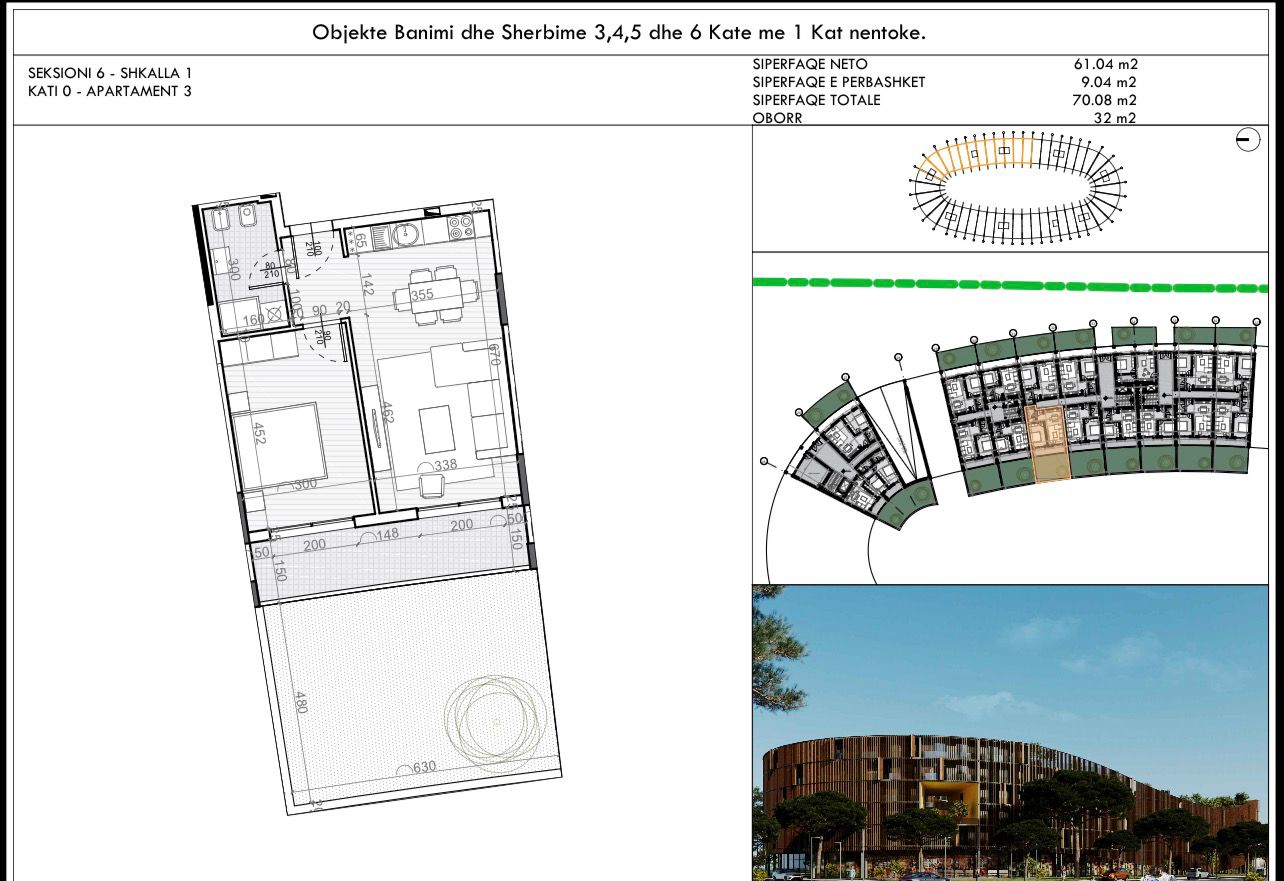
Task: Click the four-burner stove in the kitchen
Action: coord(461,229)
